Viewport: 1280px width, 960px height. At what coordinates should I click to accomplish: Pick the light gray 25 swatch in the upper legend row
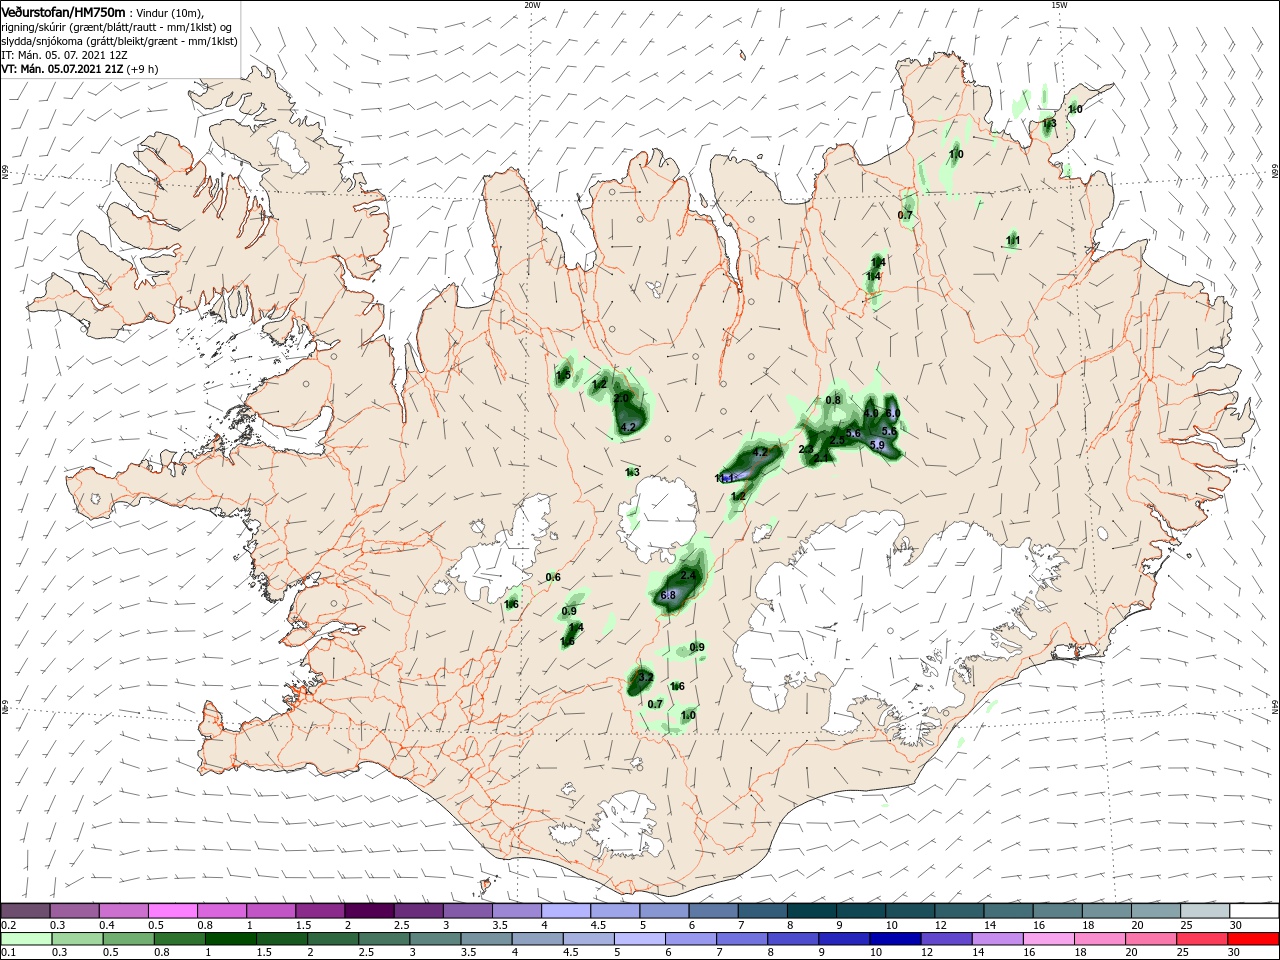pyautogui.click(x=1206, y=911)
